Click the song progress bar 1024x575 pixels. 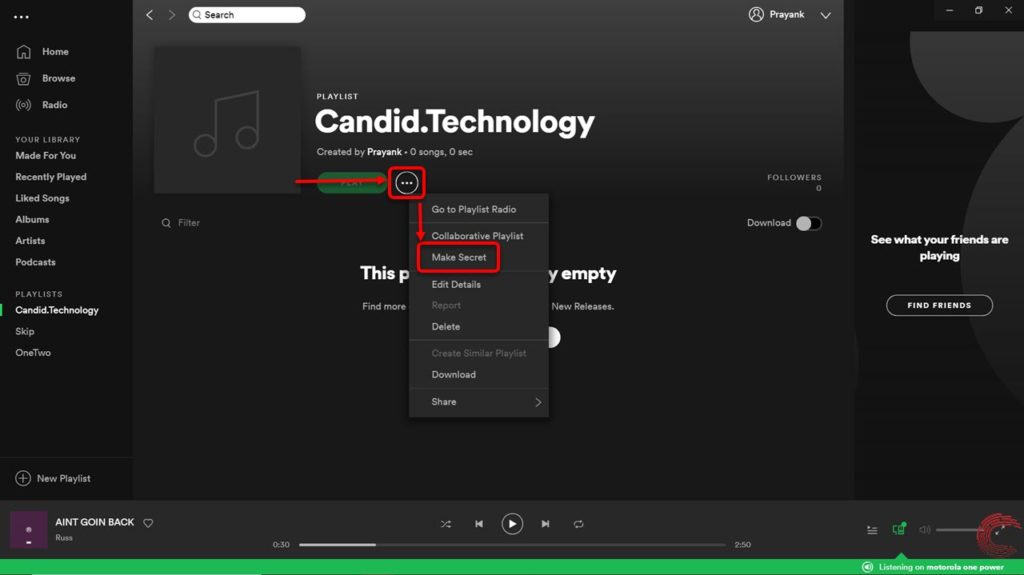tap(512, 544)
